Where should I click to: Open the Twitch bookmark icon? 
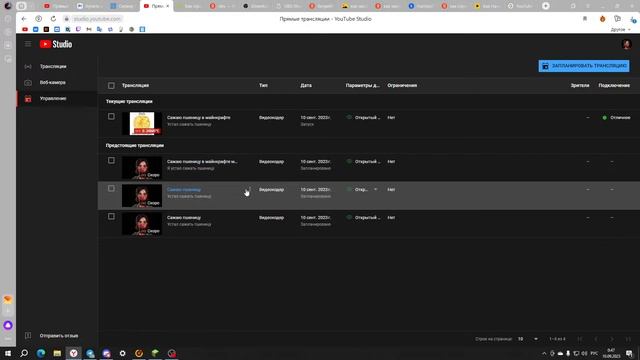[78, 29]
